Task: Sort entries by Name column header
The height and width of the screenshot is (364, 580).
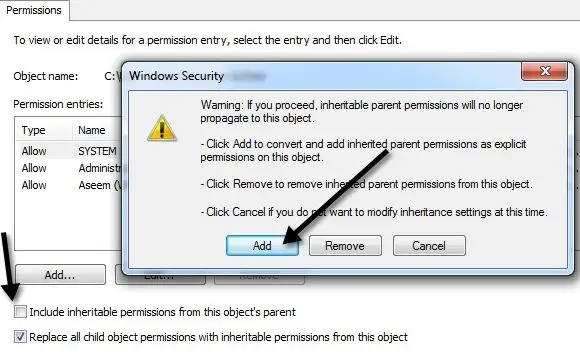Action: pyautogui.click(x=97, y=130)
